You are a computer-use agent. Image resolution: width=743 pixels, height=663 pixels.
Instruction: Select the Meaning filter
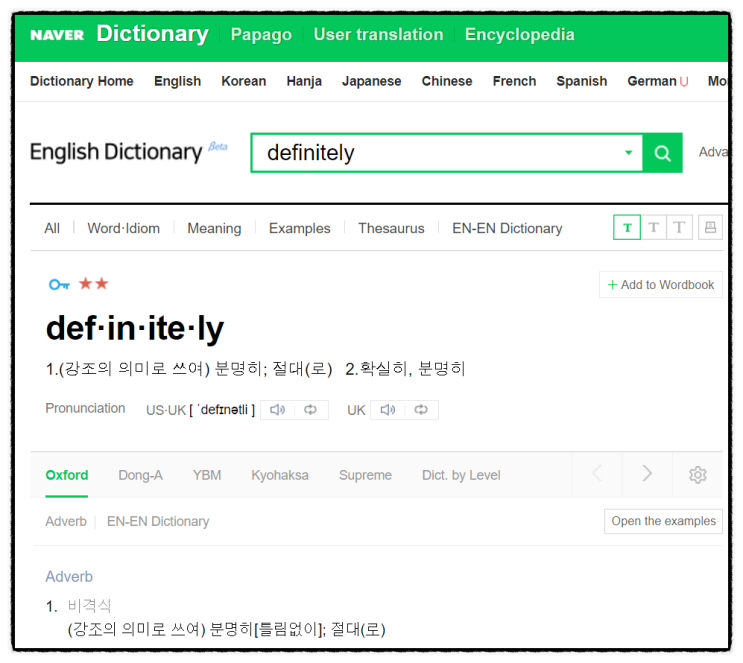coord(214,228)
